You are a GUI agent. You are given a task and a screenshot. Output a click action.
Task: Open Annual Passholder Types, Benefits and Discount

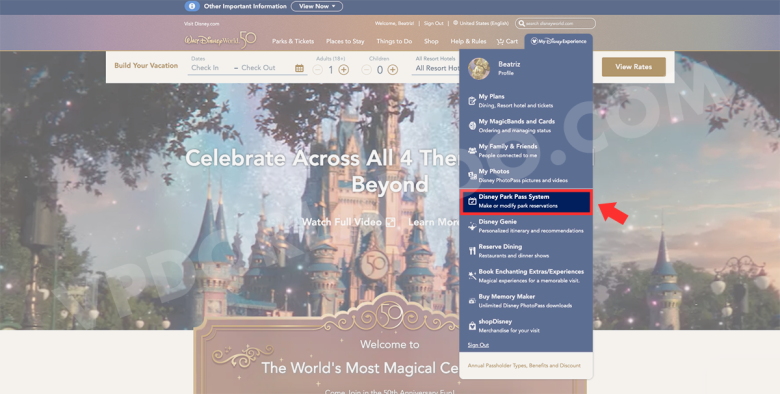(x=524, y=365)
